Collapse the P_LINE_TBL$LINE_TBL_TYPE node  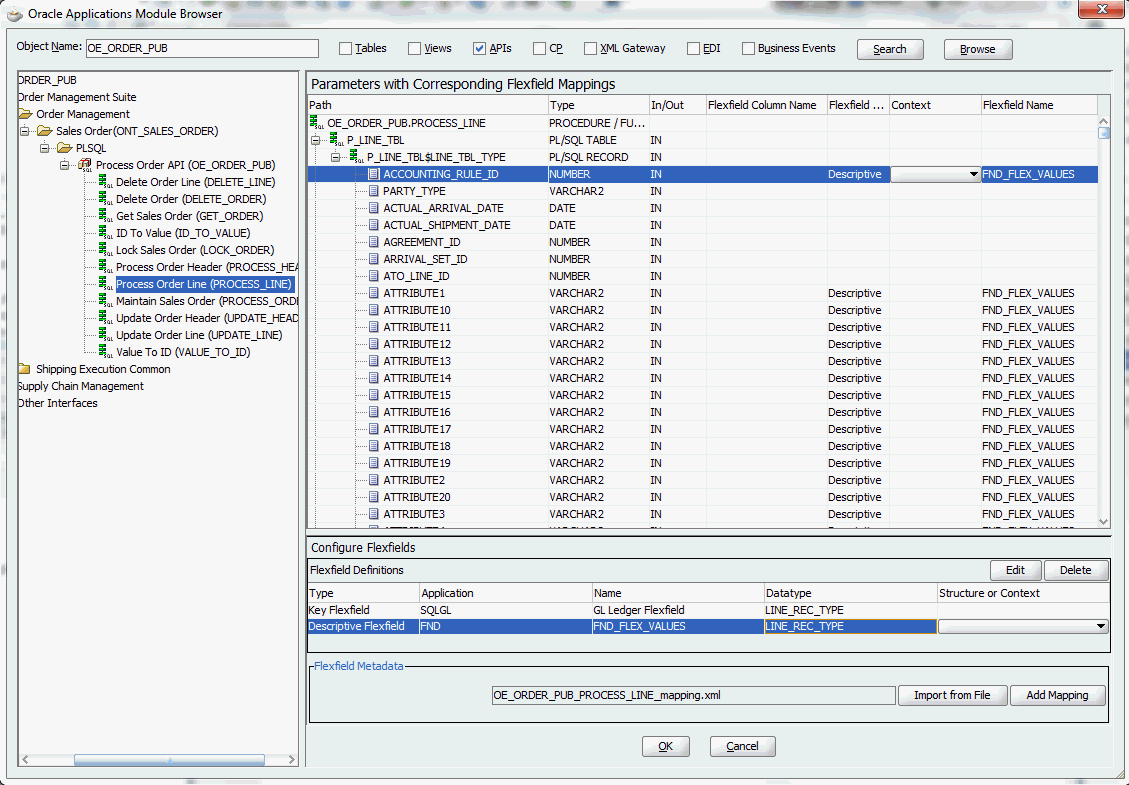tap(336, 157)
